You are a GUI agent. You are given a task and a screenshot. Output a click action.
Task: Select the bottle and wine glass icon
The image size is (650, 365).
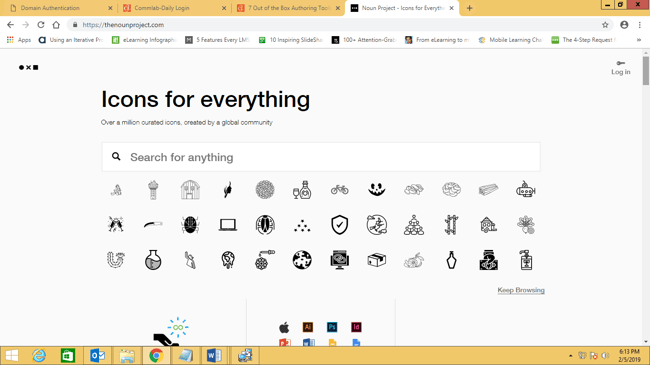(302, 190)
